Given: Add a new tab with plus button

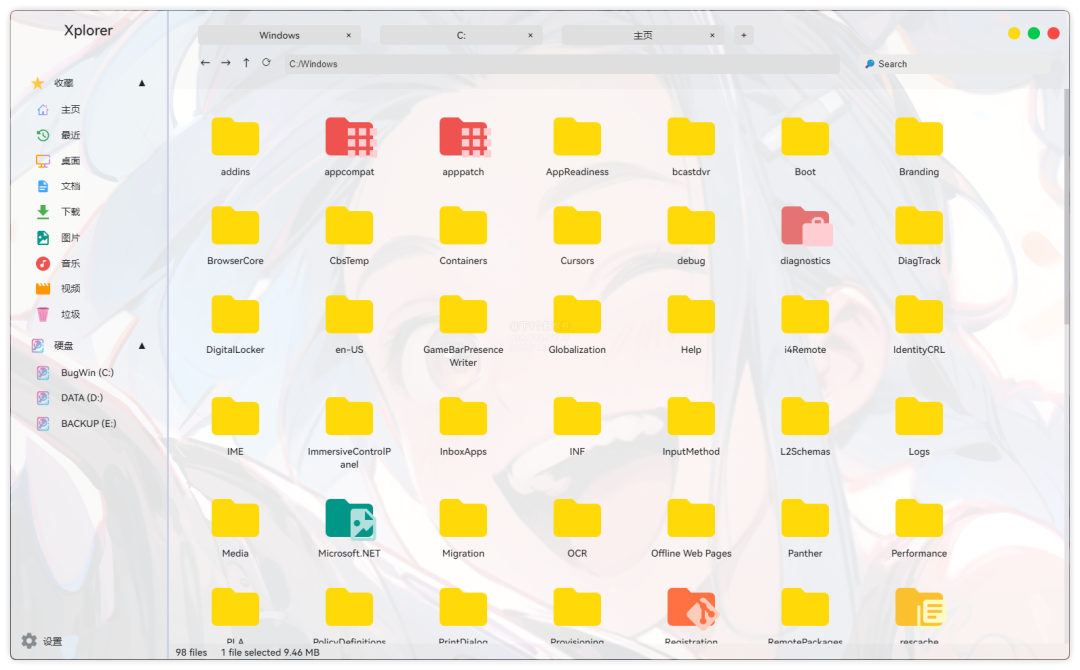Looking at the screenshot, I should click(x=743, y=35).
